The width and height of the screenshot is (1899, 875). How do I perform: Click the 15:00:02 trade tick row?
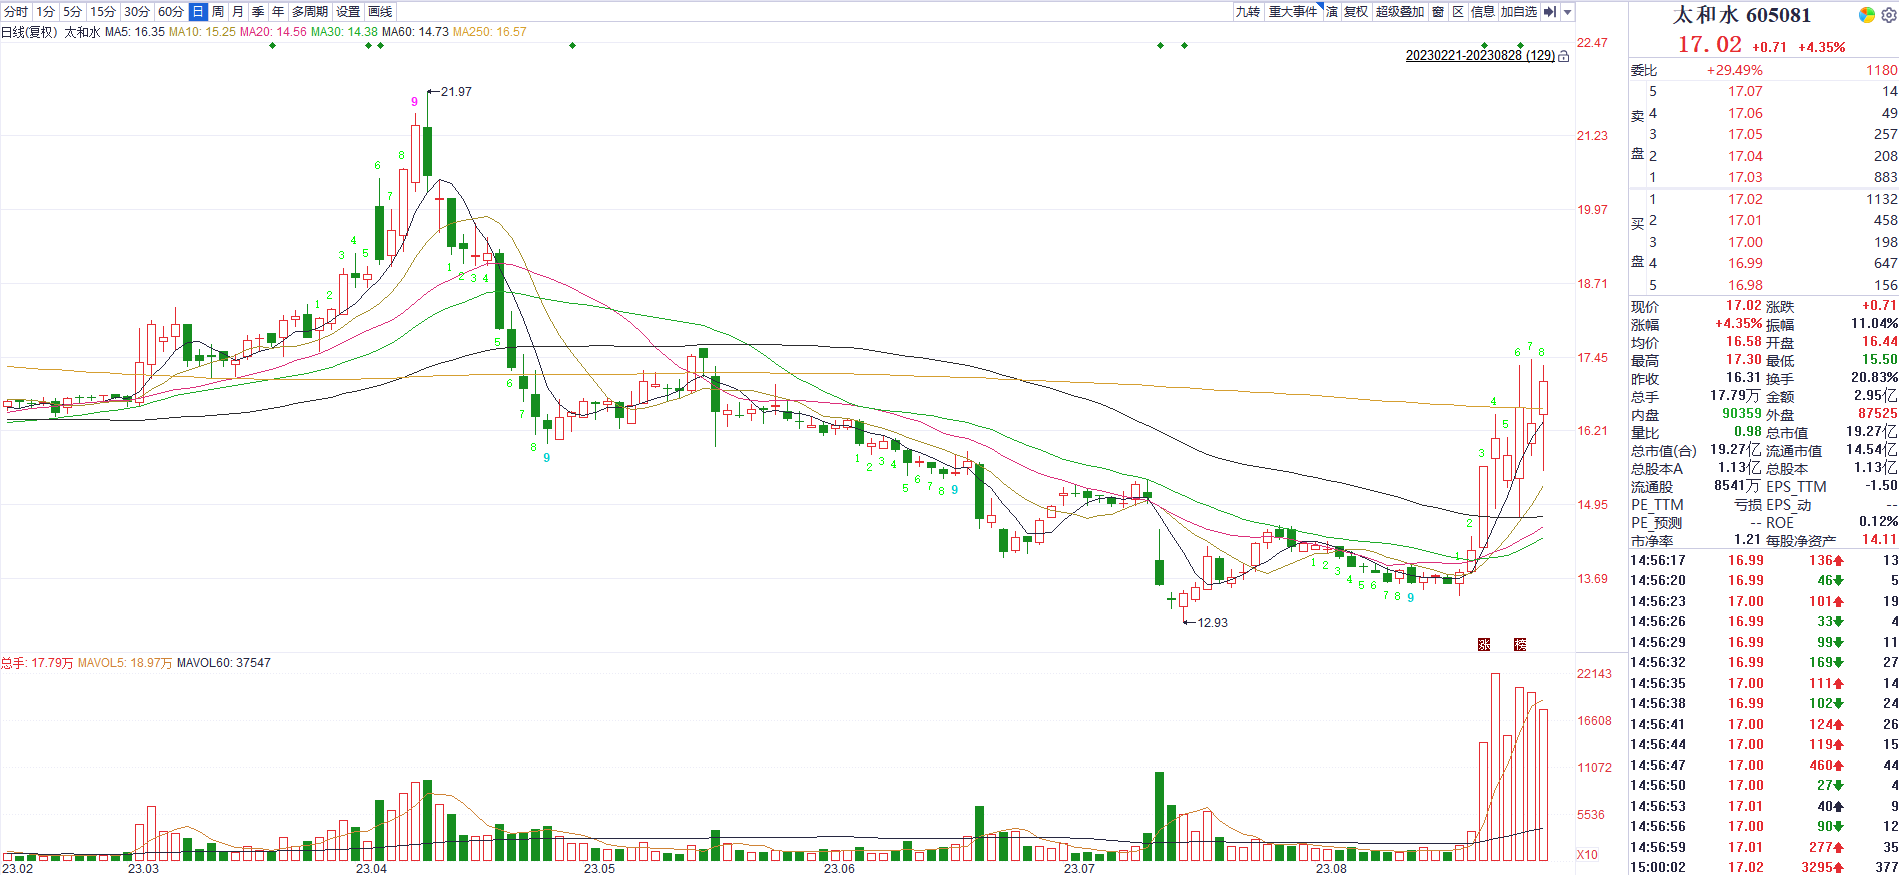(1764, 867)
